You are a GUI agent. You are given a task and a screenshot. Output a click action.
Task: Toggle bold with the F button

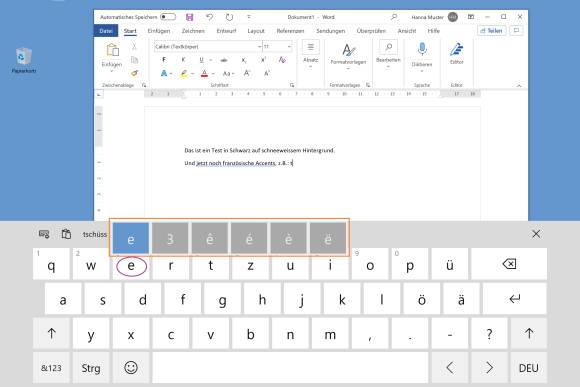tap(164, 60)
